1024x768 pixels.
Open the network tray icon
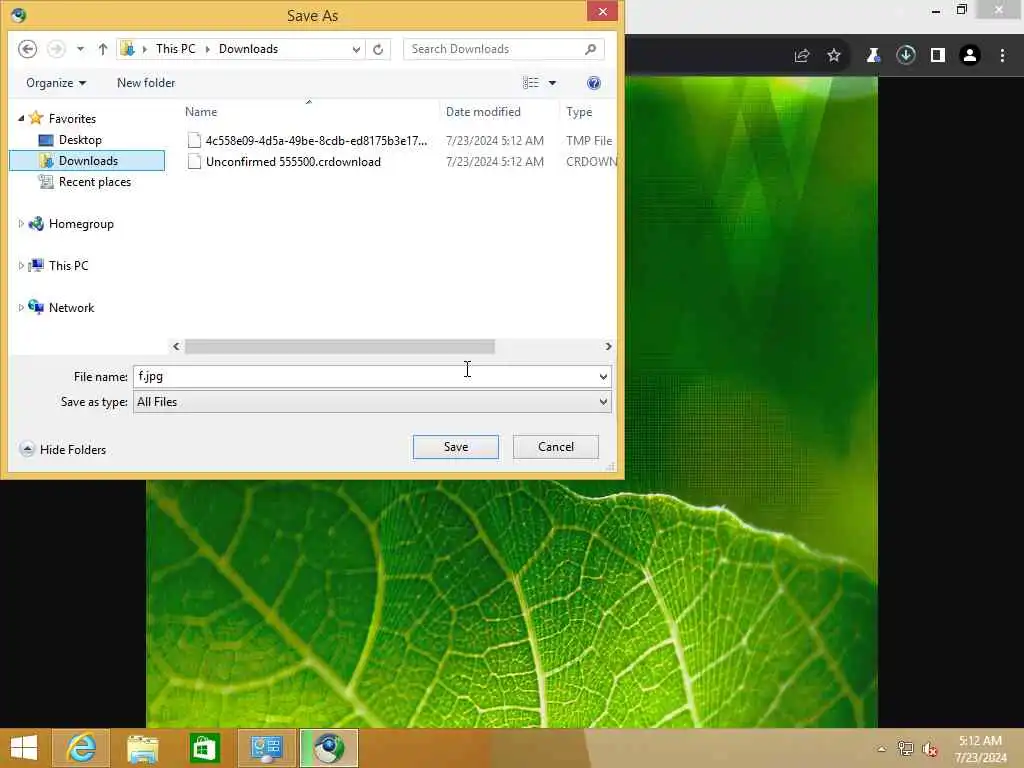[905, 748]
